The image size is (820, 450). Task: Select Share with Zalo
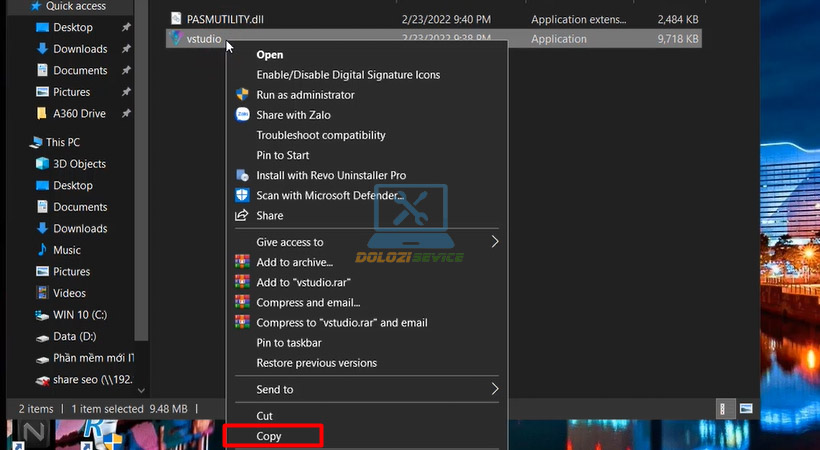[x=293, y=115]
